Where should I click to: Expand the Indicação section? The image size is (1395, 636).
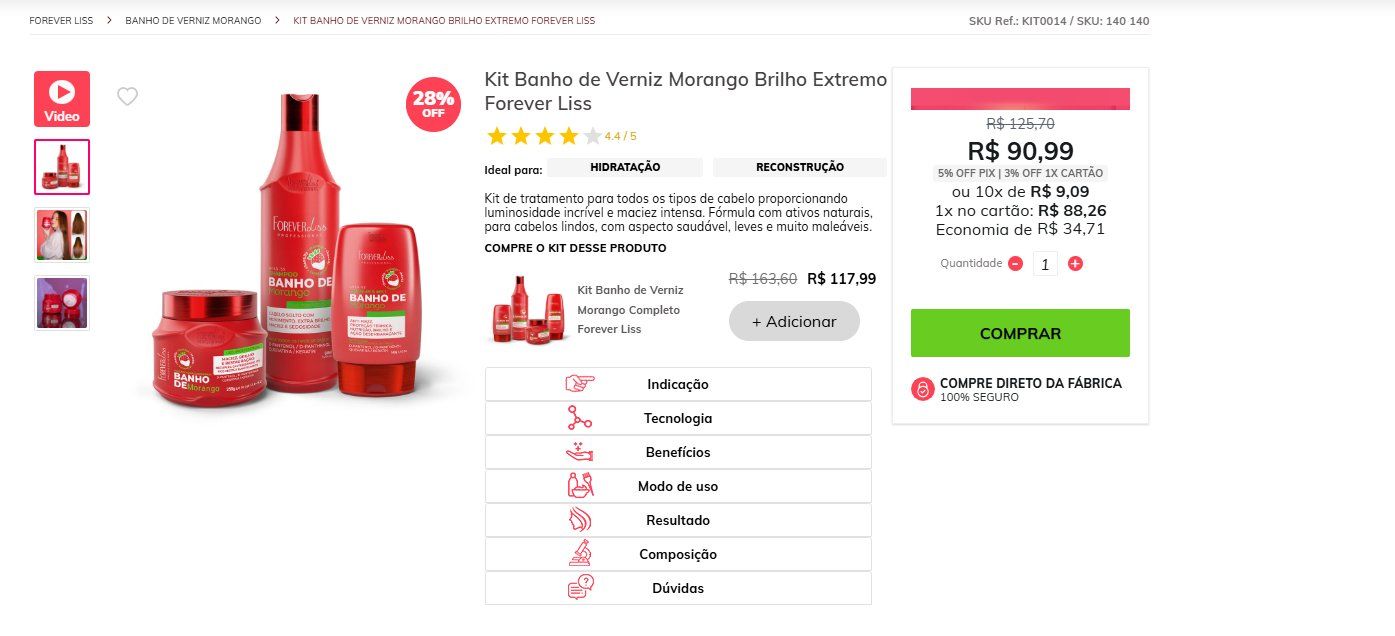coord(678,384)
